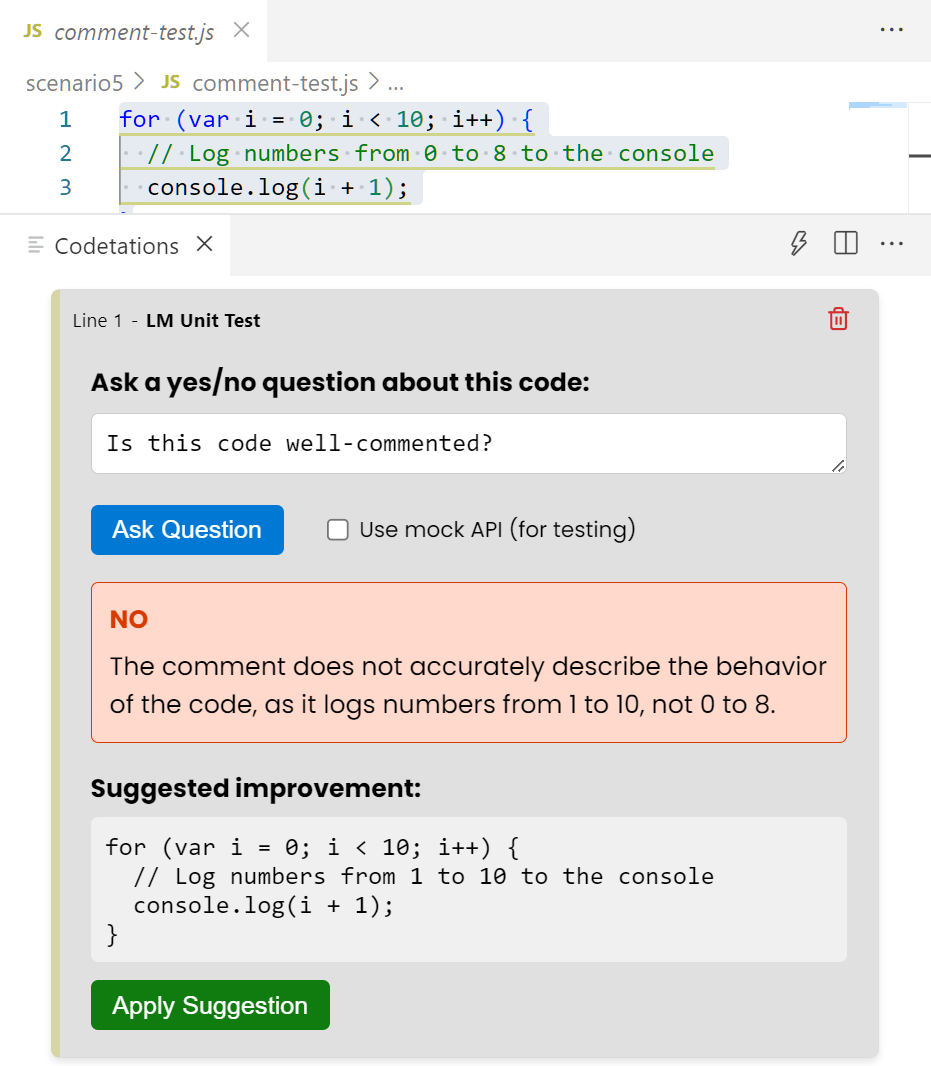Open the Codetations panel more actions menu

point(891,244)
